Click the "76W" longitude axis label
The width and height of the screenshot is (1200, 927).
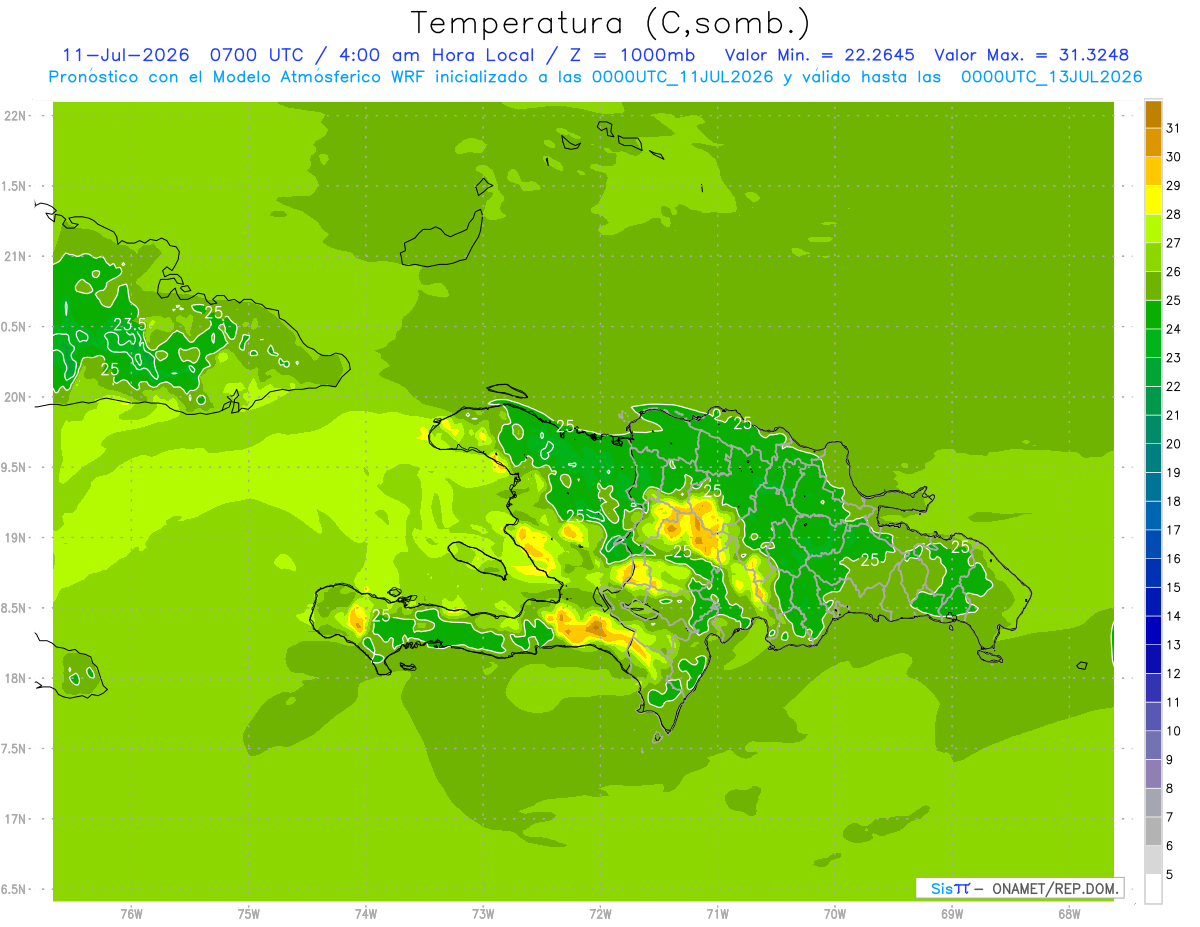pyautogui.click(x=131, y=914)
